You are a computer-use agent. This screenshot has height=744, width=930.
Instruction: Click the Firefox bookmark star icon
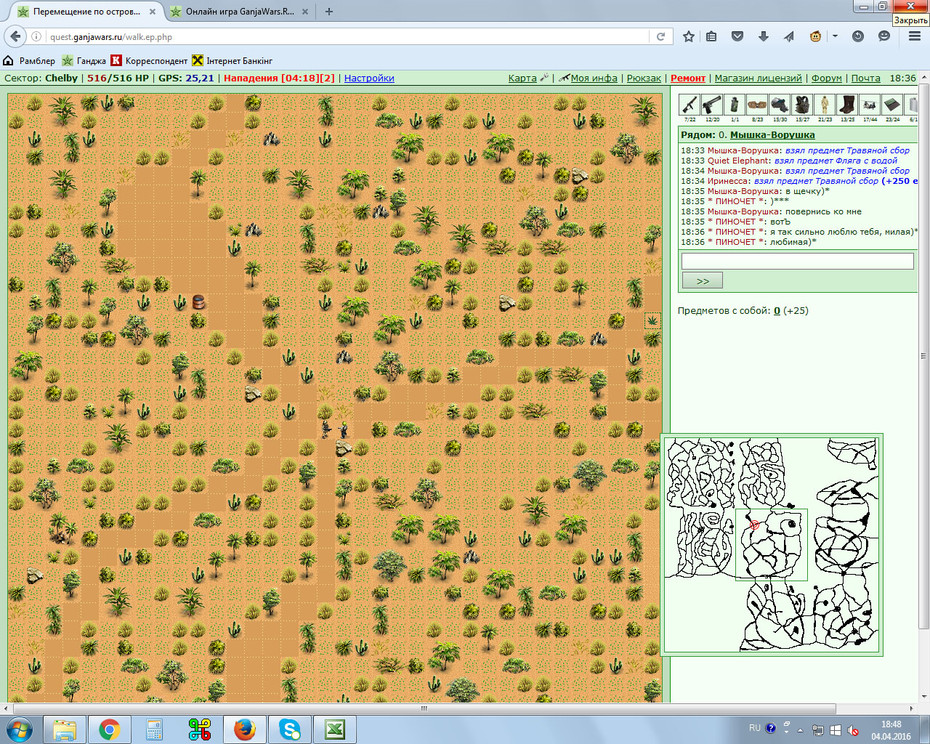click(x=688, y=37)
